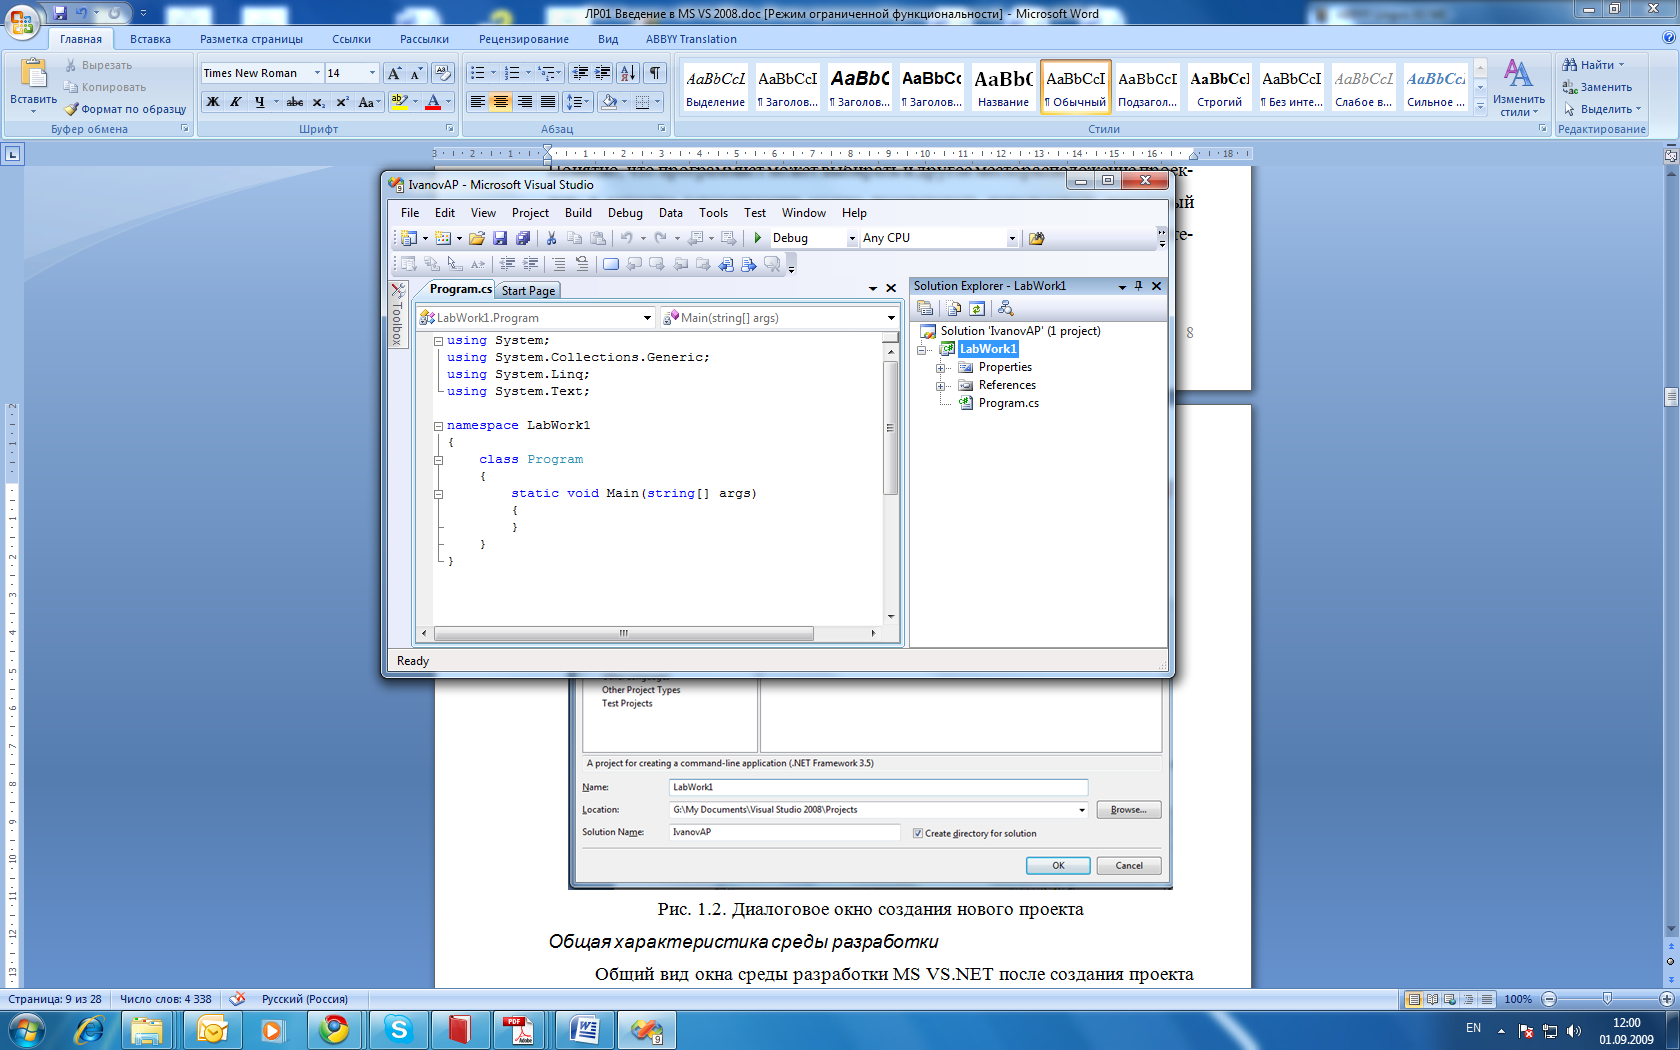Apply strikethrough formatting in Word ribbon
Image resolution: width=1680 pixels, height=1050 pixels.
tap(295, 102)
